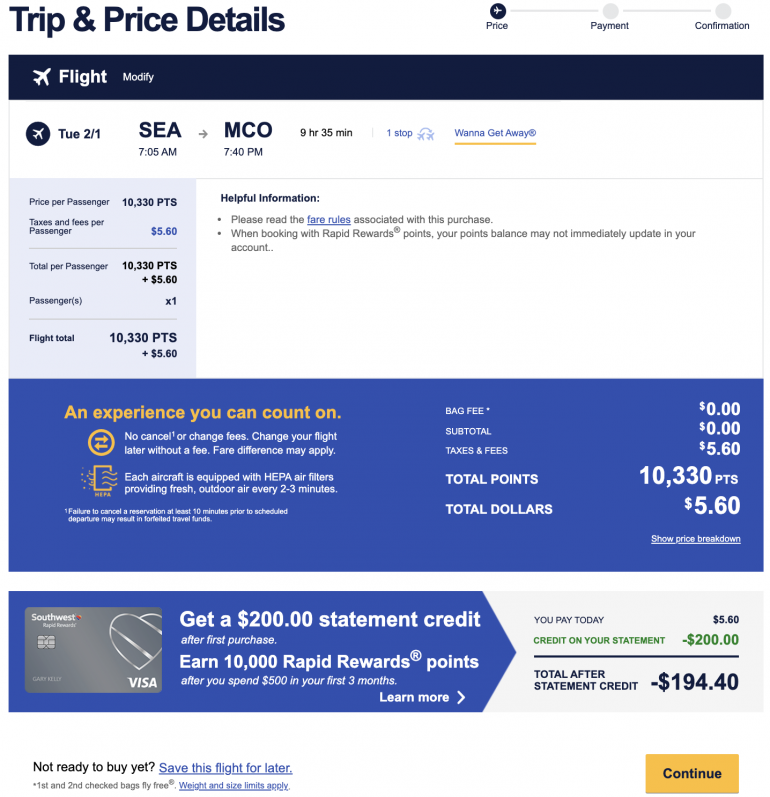770x797 pixels.
Task: Click the airplane icon in Flight header
Action: (x=41, y=77)
